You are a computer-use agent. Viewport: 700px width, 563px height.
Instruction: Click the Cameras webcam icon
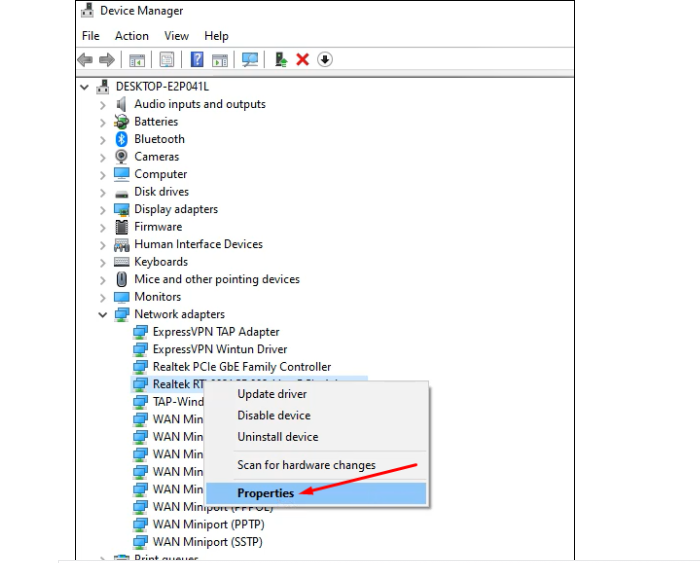click(x=121, y=157)
